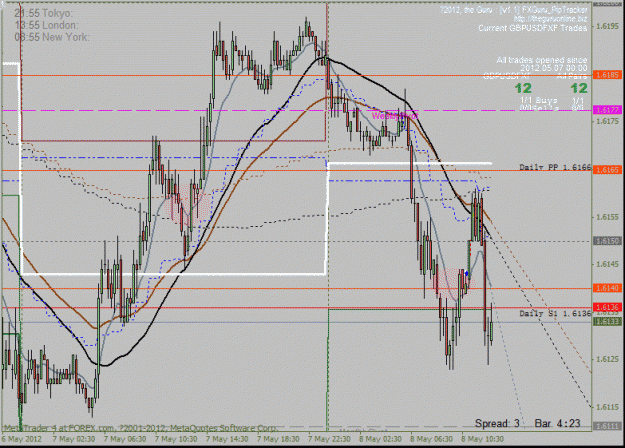Click 'Current GBPUSDFXF Trades' heading
Viewport: 625px width, 448px height.
[x=533, y=28]
